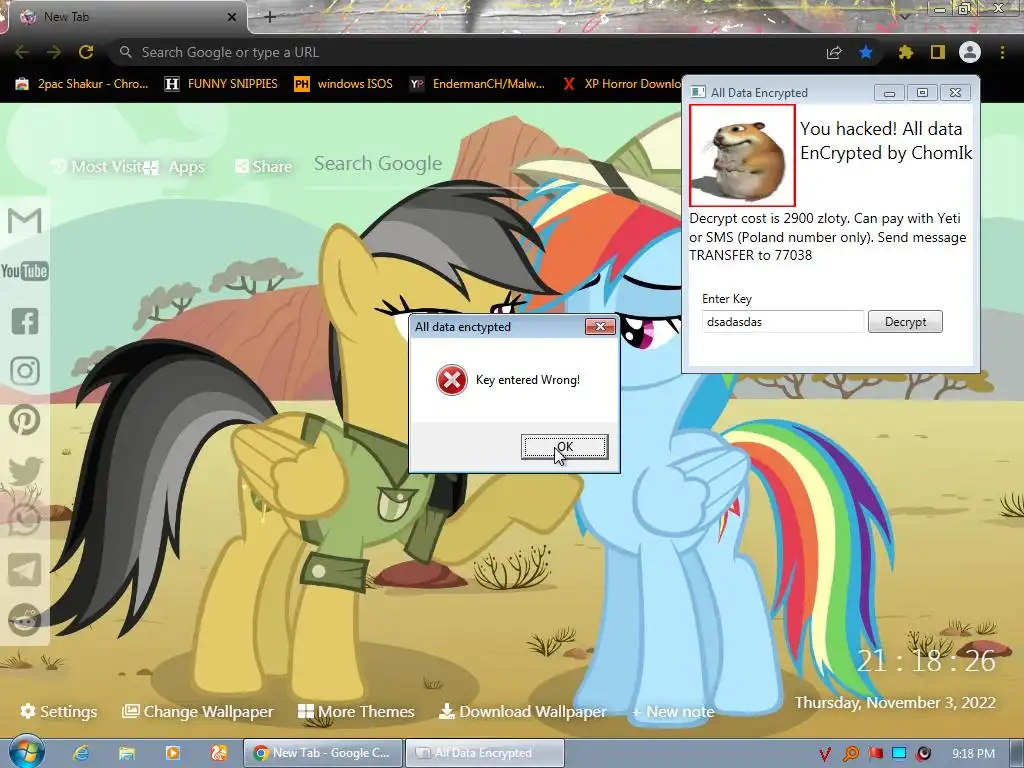Screen dimensions: 1024x768
Task: Click the Chrome tab search chevron
Action: point(905,16)
